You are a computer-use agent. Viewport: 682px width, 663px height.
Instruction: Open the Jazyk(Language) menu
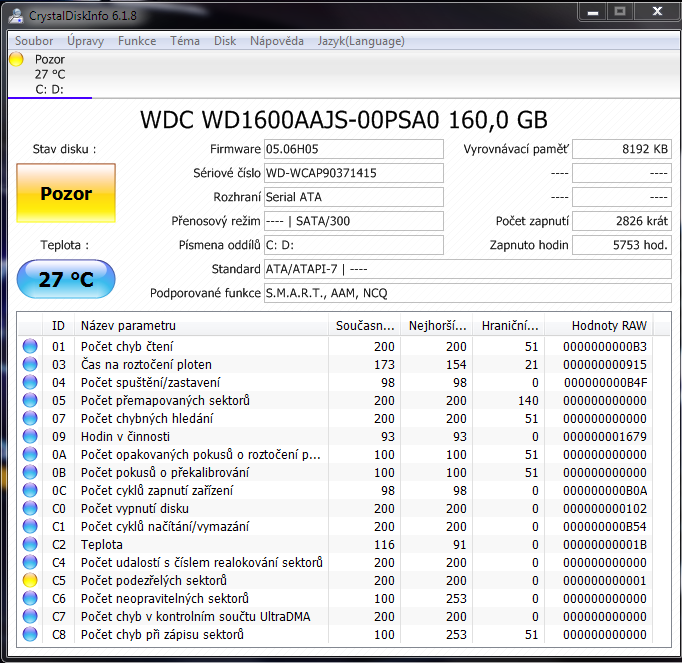pyautogui.click(x=361, y=41)
